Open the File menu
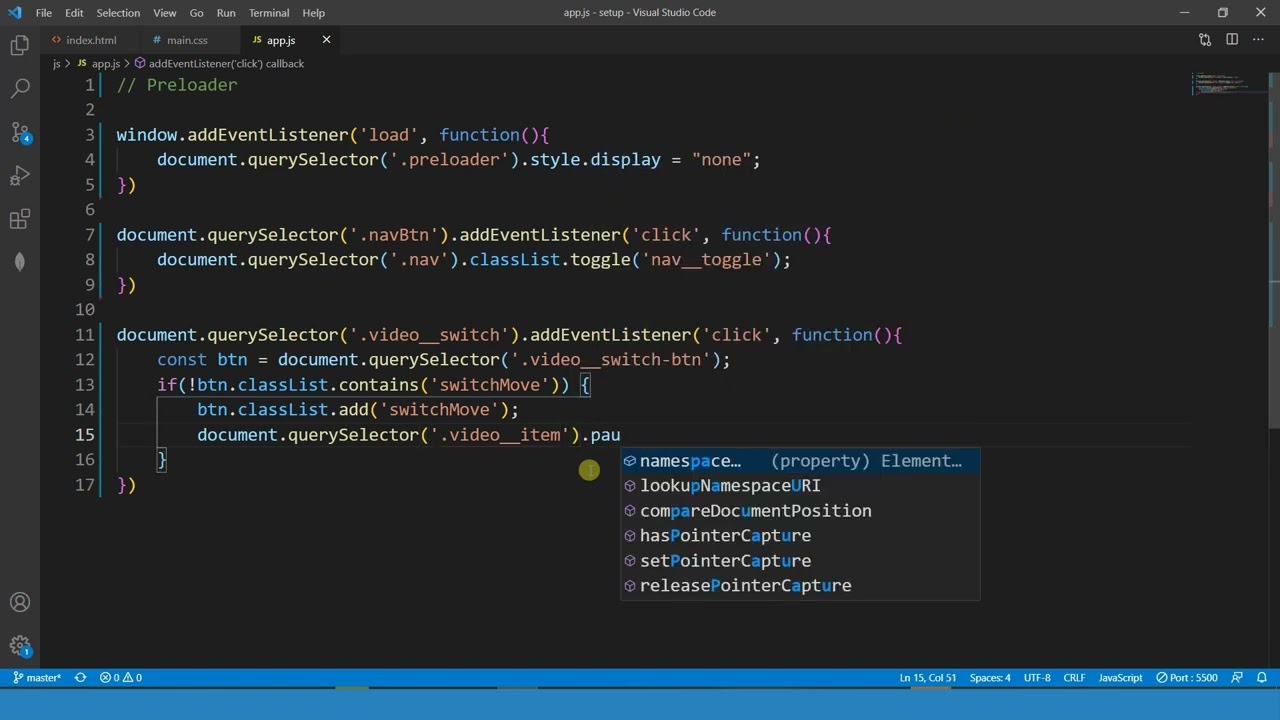Image resolution: width=1280 pixels, height=720 pixels. [x=44, y=13]
